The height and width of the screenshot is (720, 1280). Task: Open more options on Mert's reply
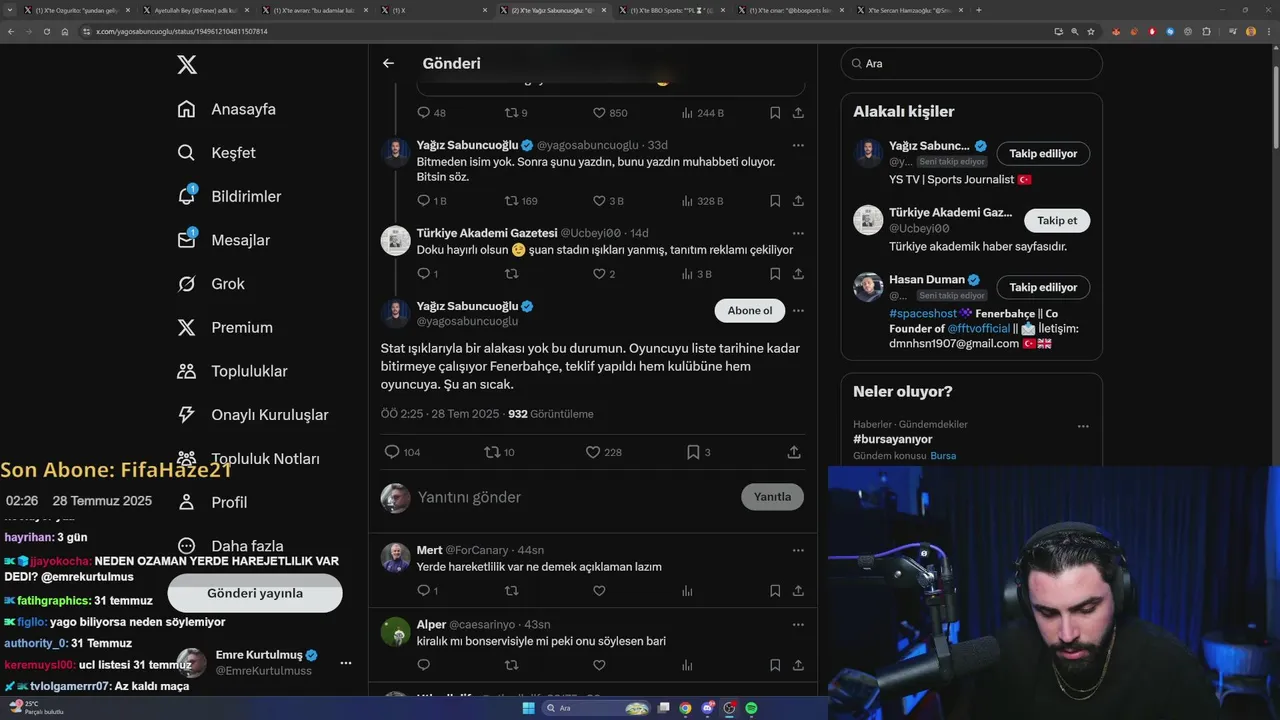[x=798, y=550]
